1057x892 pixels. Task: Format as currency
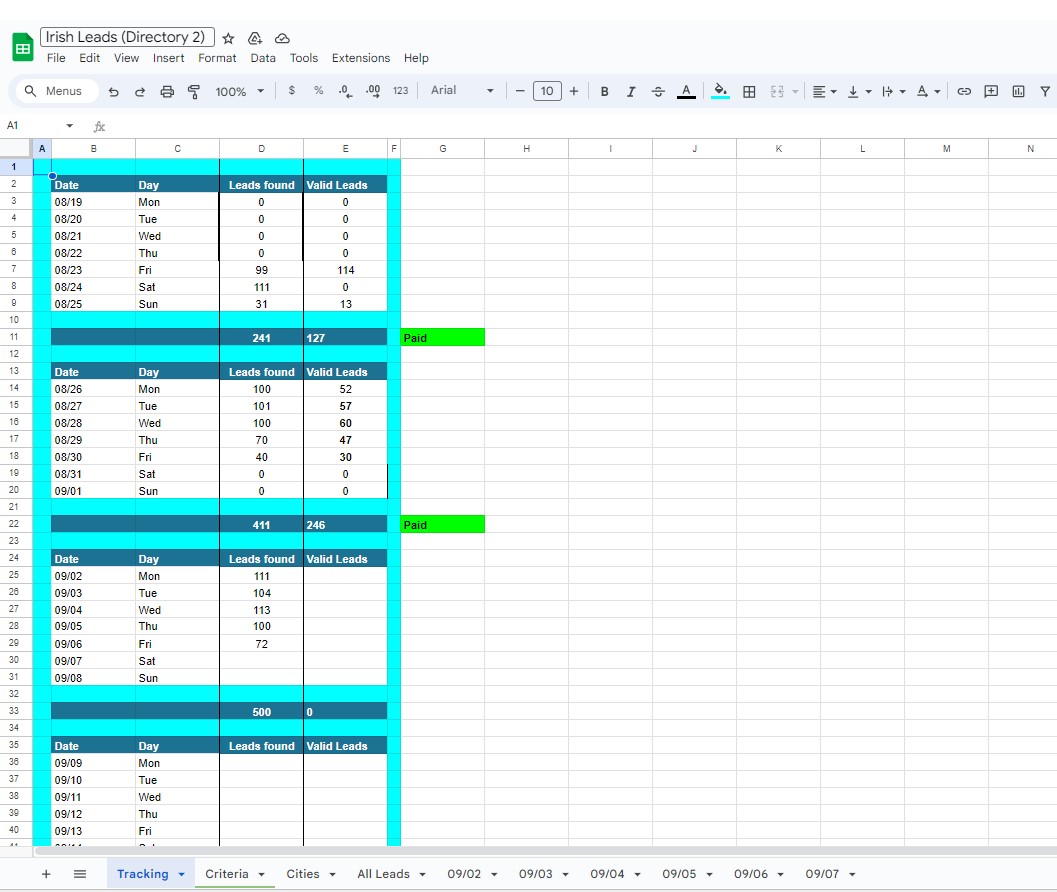[x=291, y=91]
